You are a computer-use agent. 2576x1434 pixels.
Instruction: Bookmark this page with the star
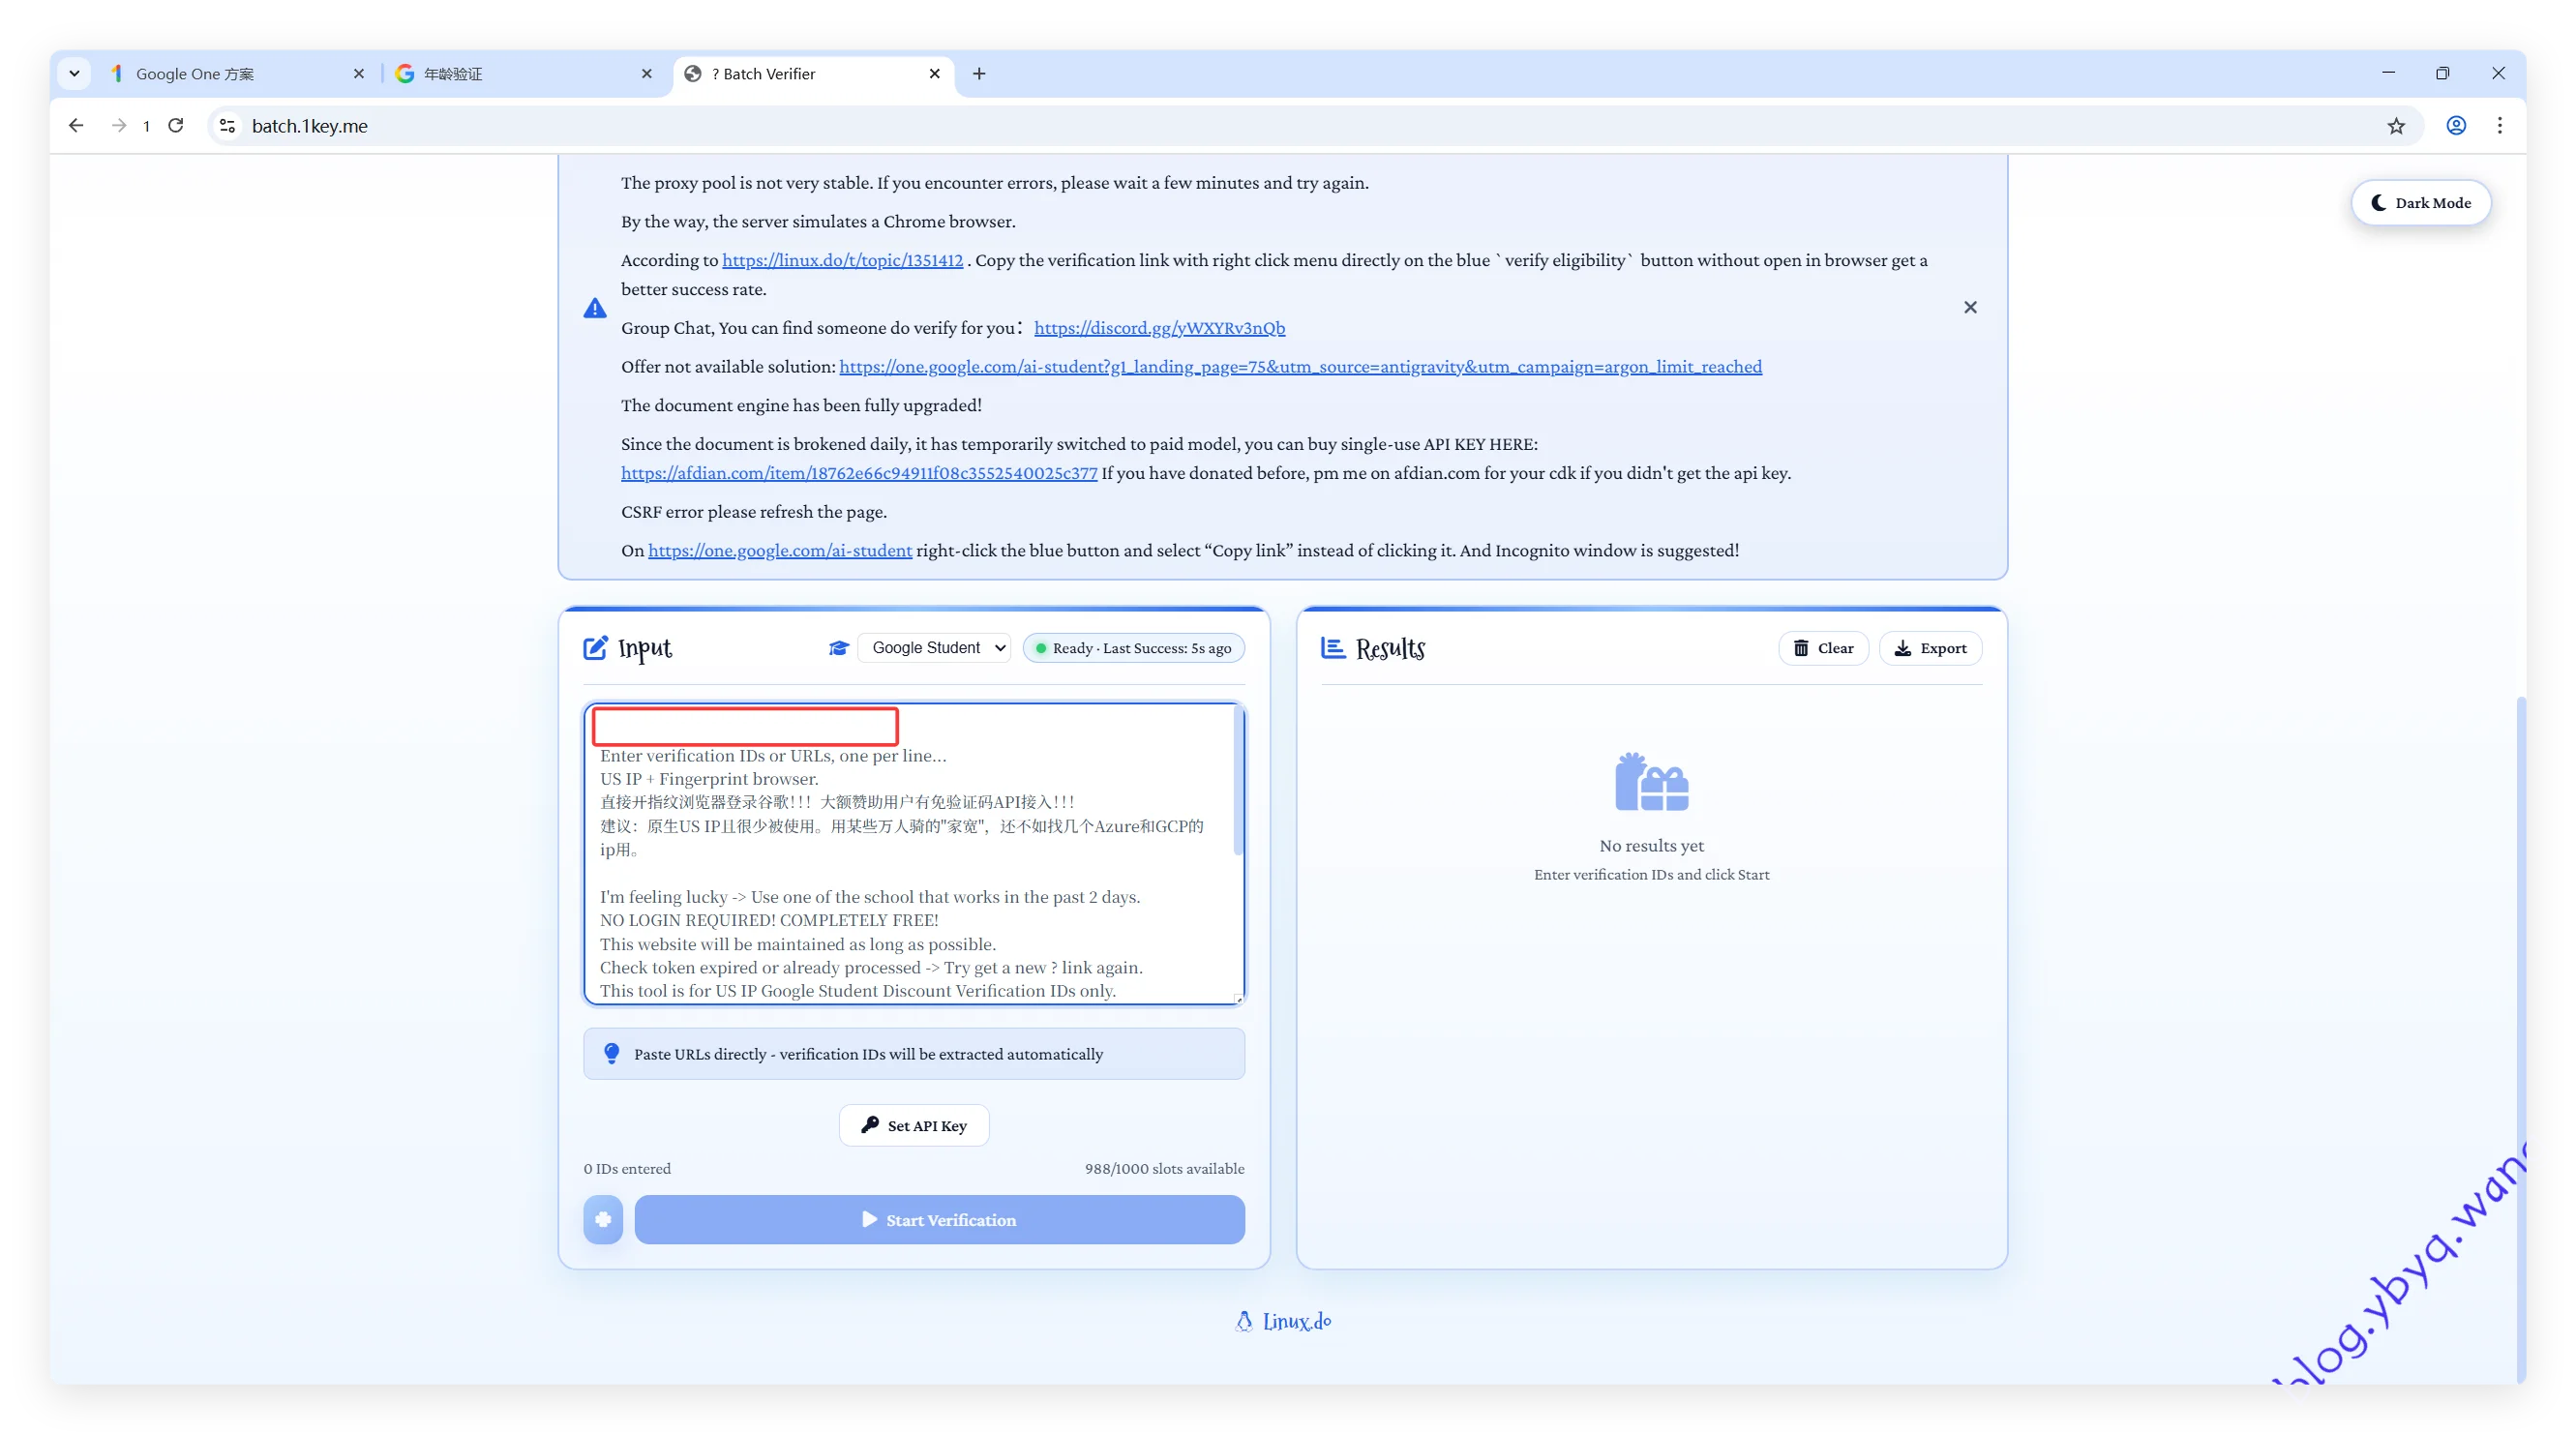coord(2396,126)
